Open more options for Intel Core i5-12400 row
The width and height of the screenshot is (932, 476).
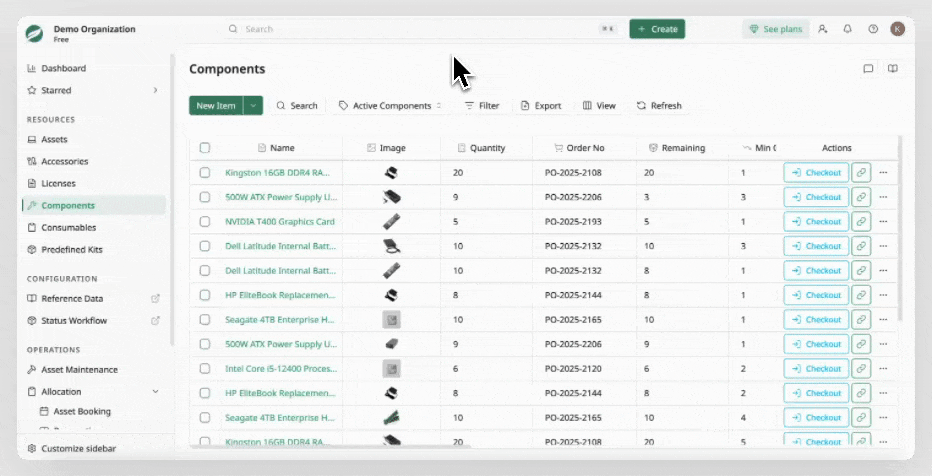(x=883, y=368)
